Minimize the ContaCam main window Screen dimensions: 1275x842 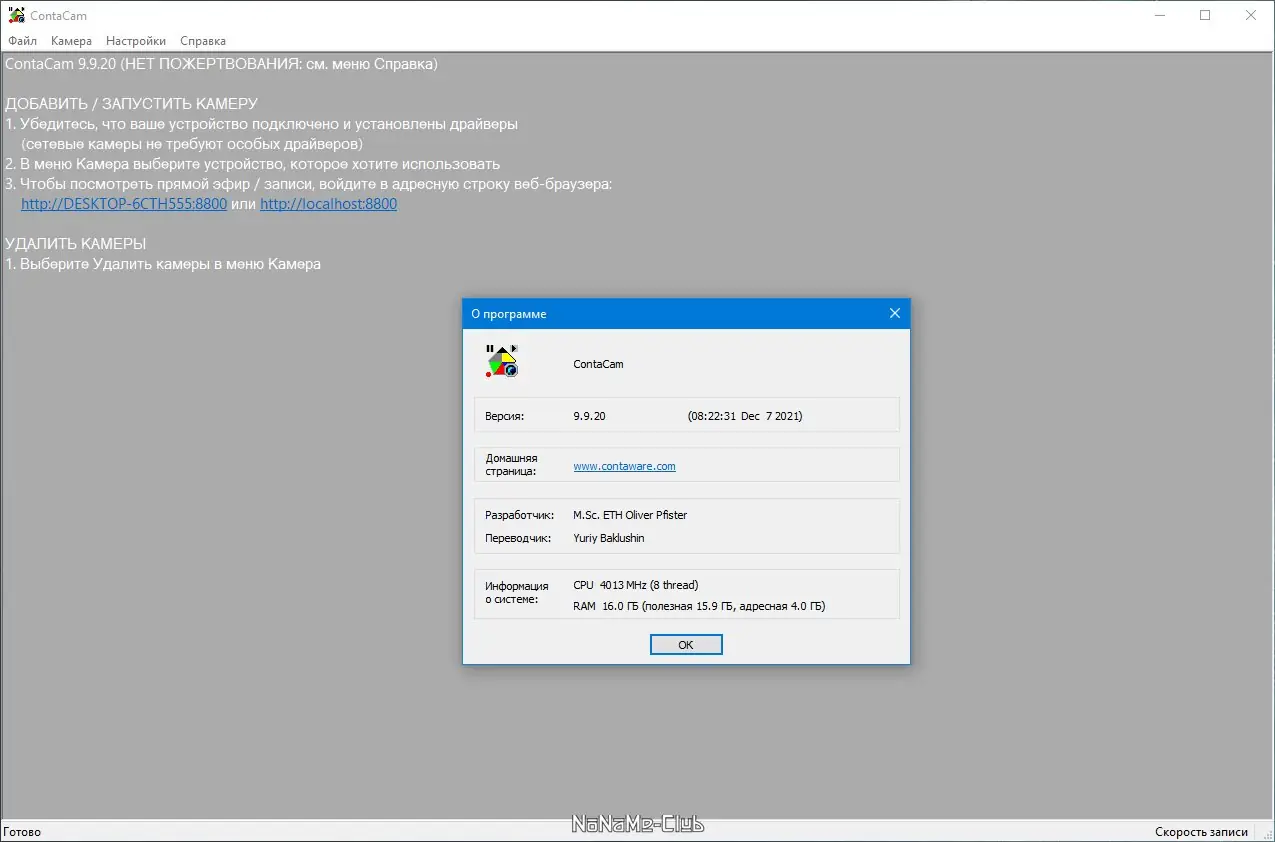pos(1158,15)
